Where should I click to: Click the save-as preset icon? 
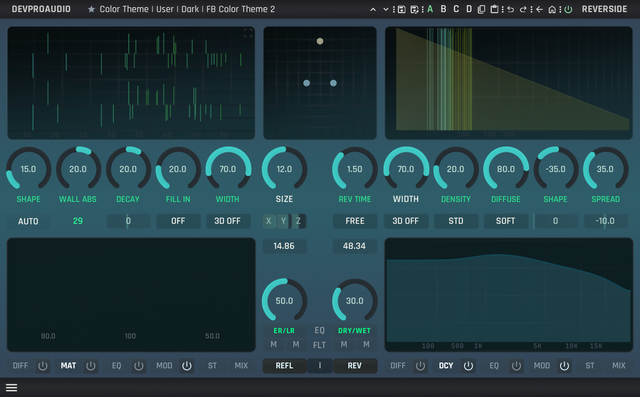414,9
